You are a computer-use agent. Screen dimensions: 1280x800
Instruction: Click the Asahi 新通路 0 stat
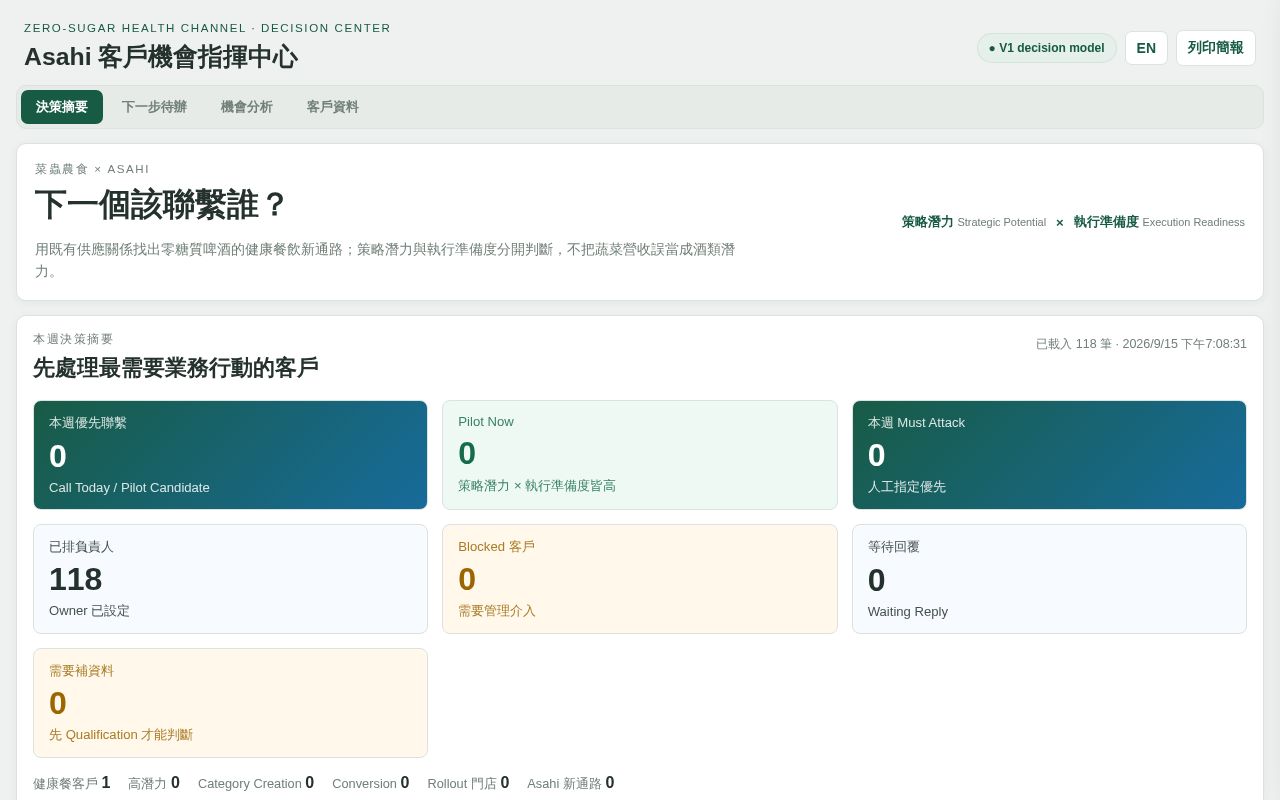(571, 783)
